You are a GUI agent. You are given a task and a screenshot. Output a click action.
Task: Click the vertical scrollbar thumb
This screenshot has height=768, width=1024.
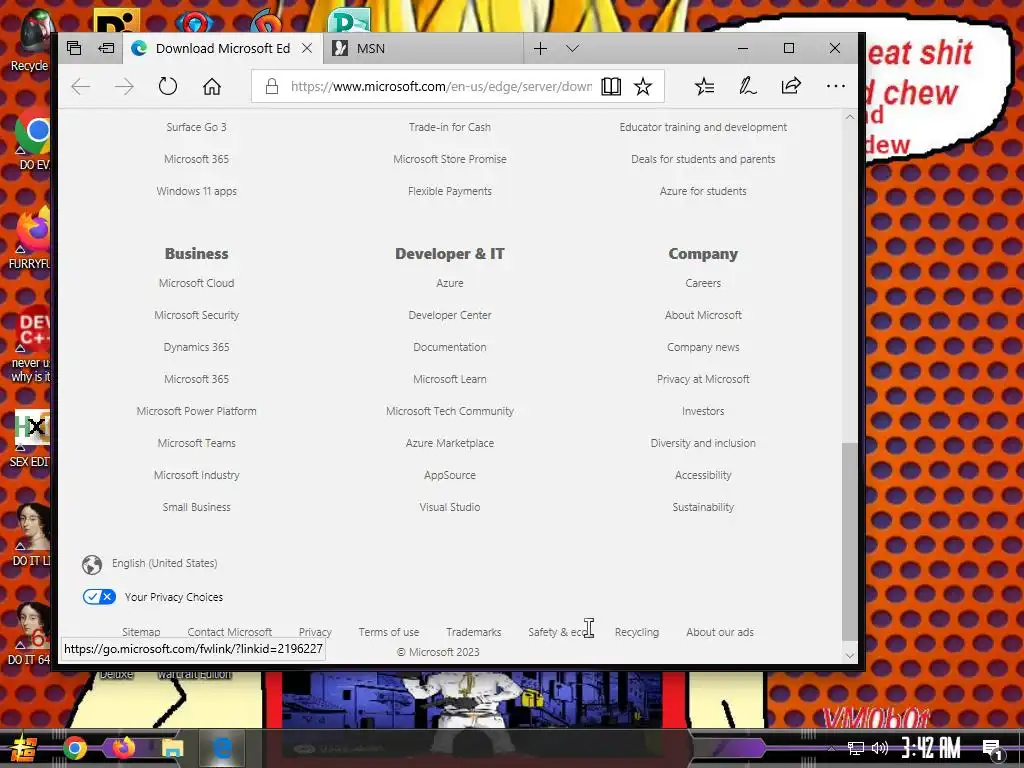(850, 541)
